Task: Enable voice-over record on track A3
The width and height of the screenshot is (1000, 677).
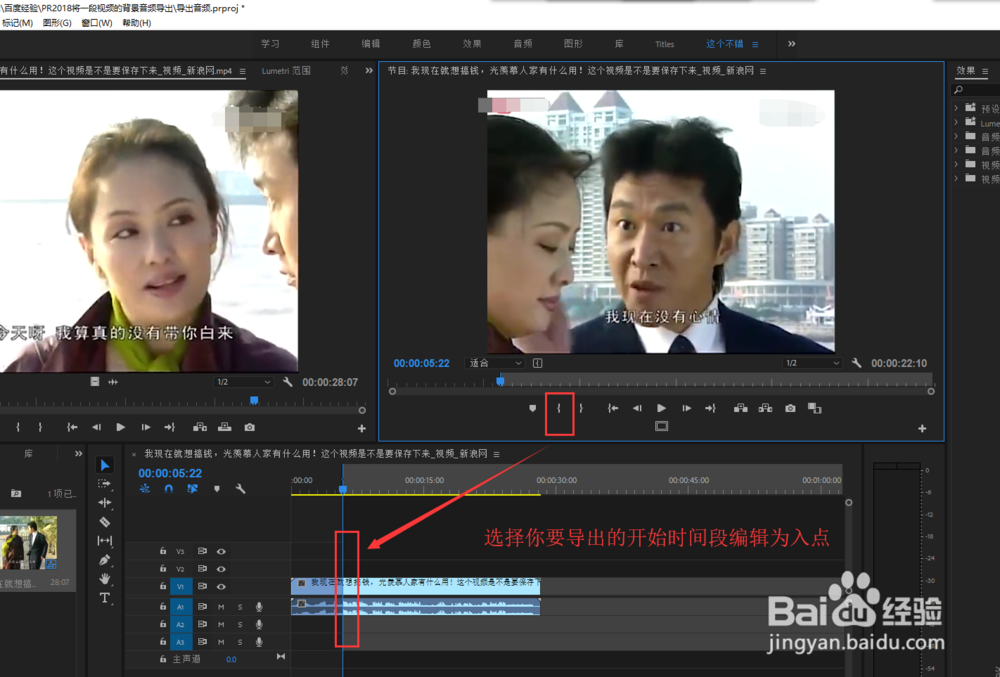Action: (x=259, y=642)
